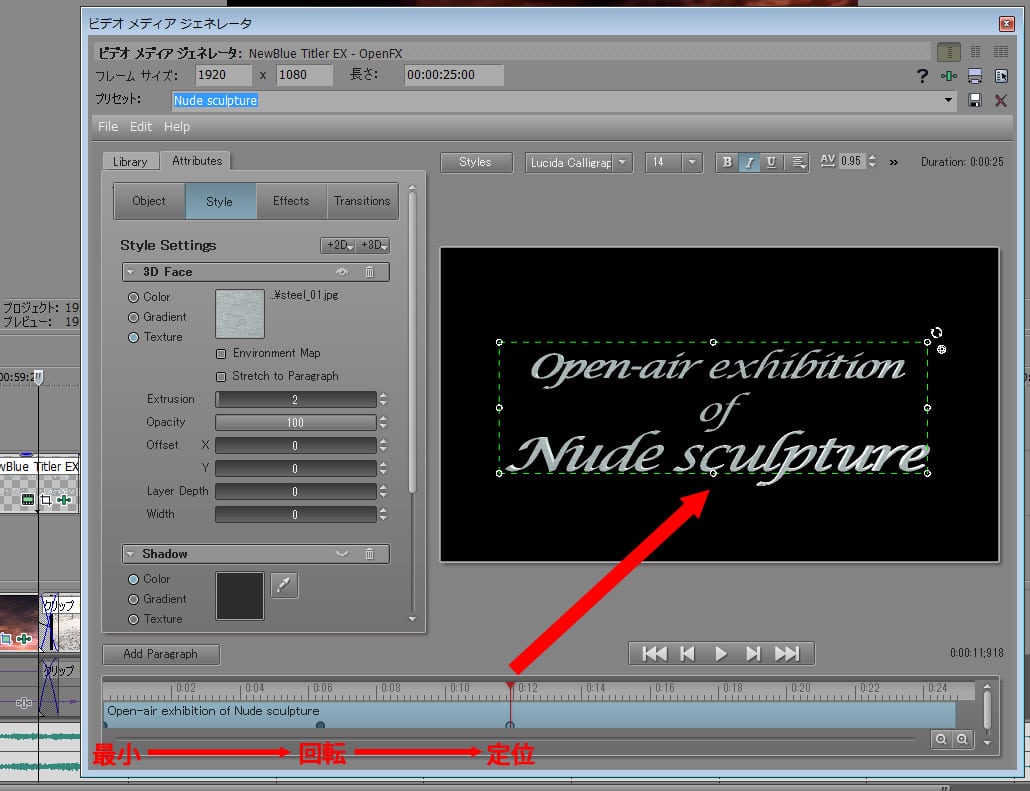This screenshot has width=1030, height=791.
Task: Click the Bold formatting icon
Action: pos(727,163)
